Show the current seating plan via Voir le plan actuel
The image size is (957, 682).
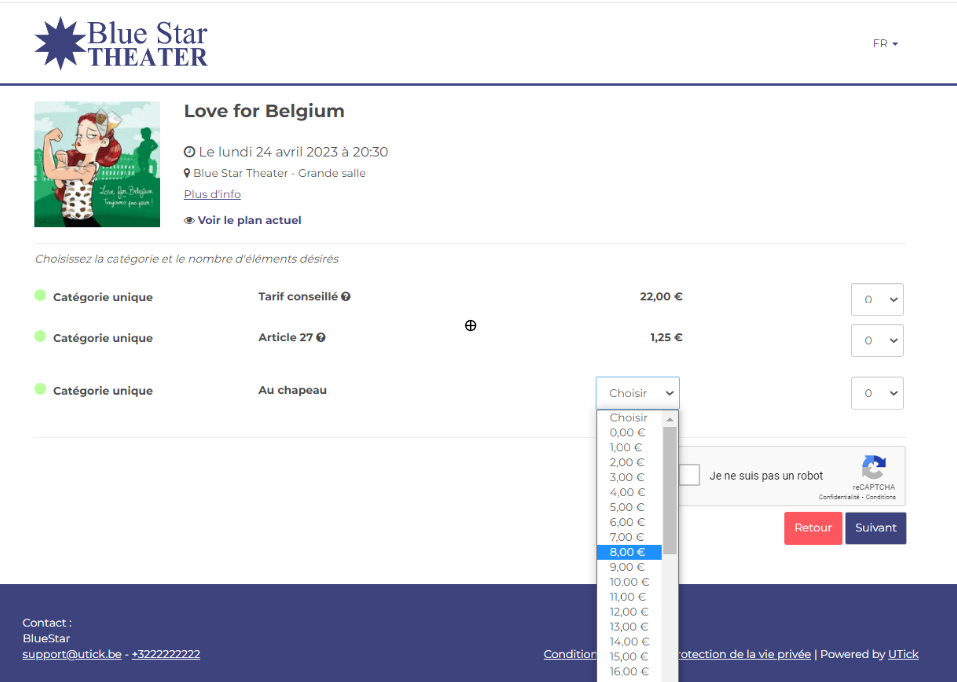click(242, 220)
